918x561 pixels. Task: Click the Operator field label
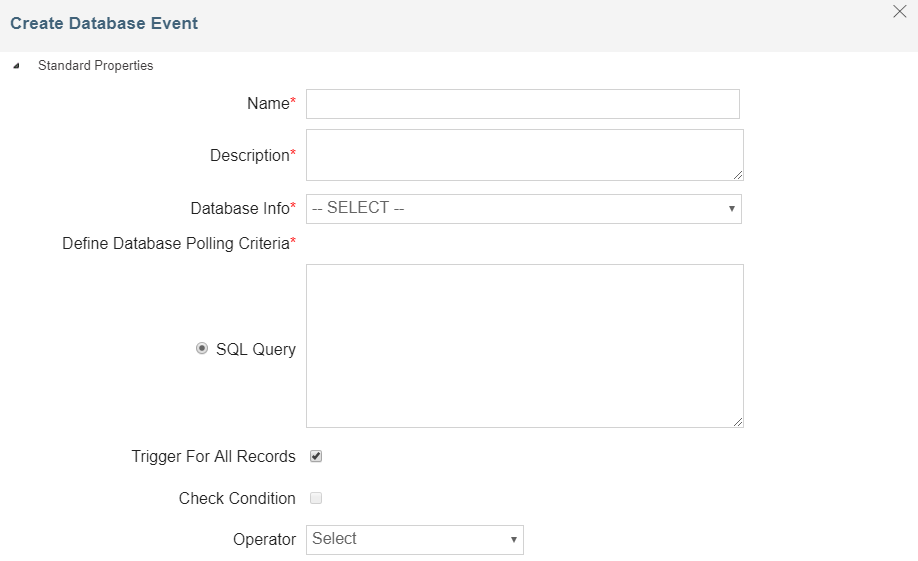(x=264, y=539)
